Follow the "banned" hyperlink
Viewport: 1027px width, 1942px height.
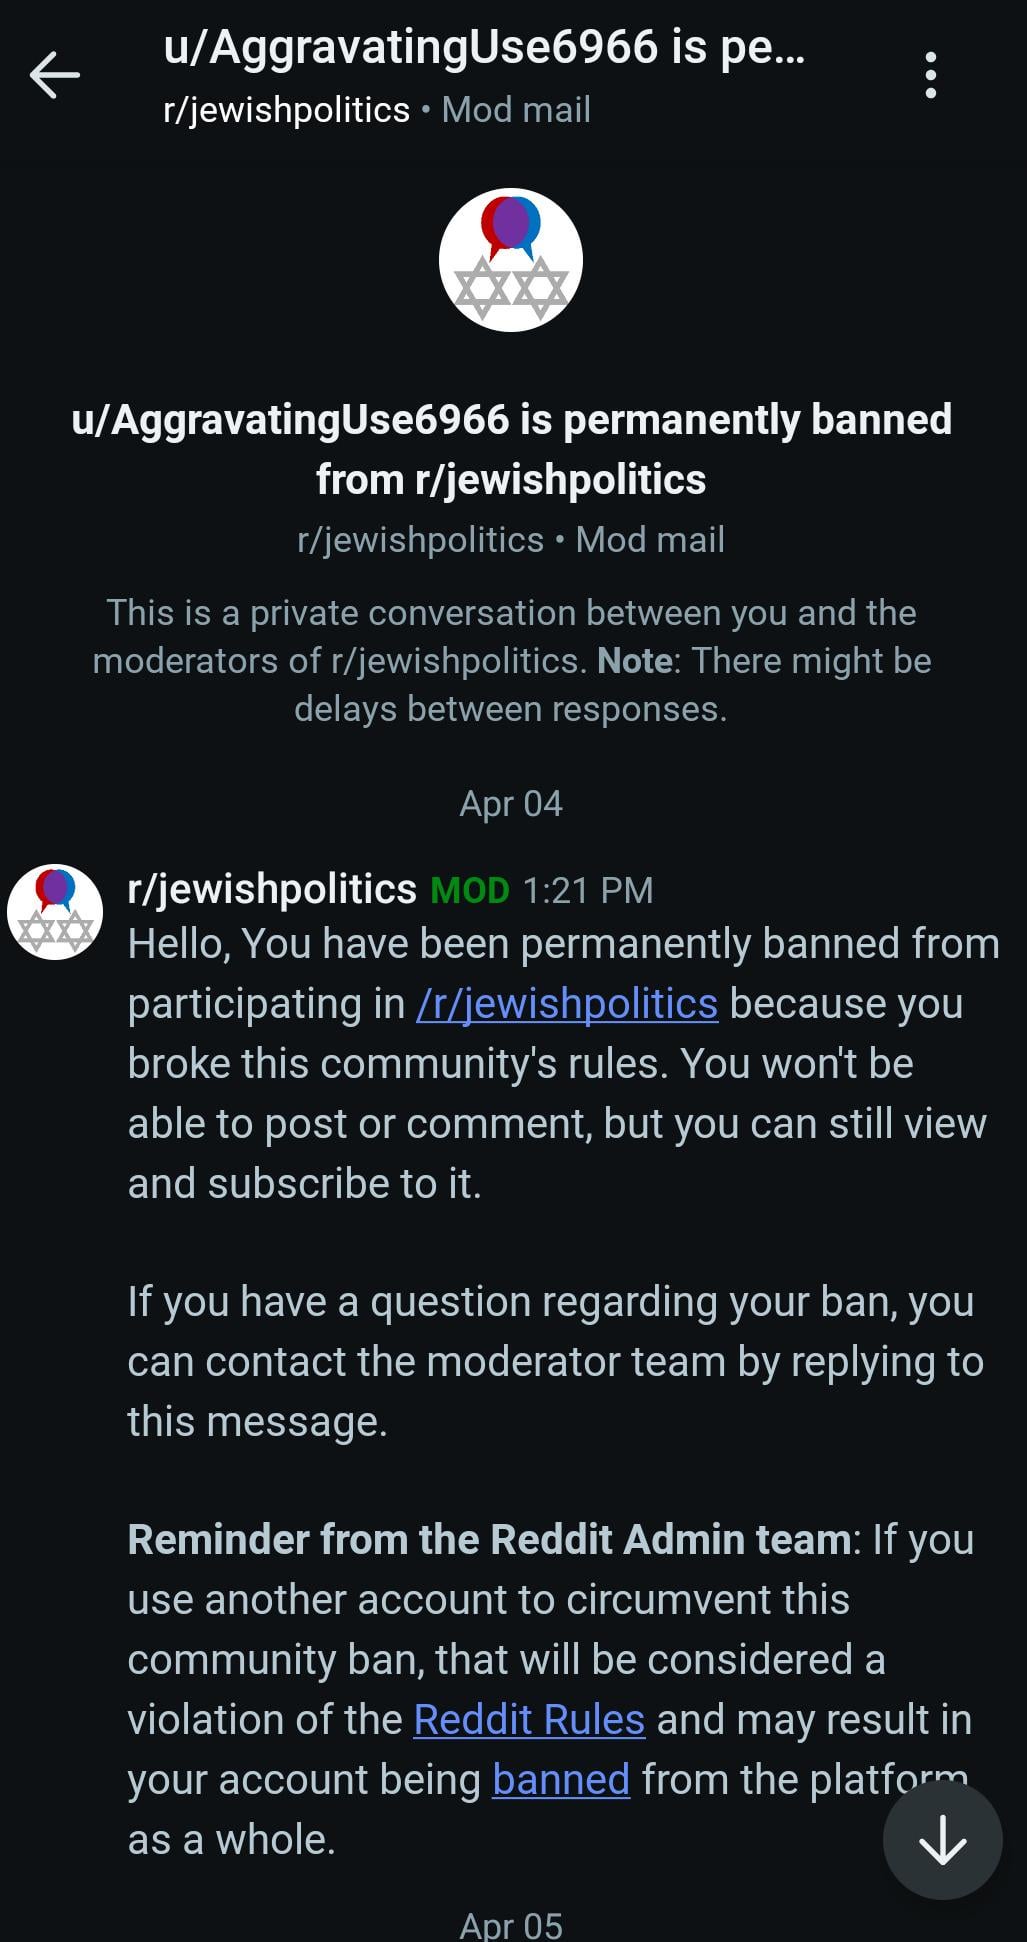tap(561, 1780)
